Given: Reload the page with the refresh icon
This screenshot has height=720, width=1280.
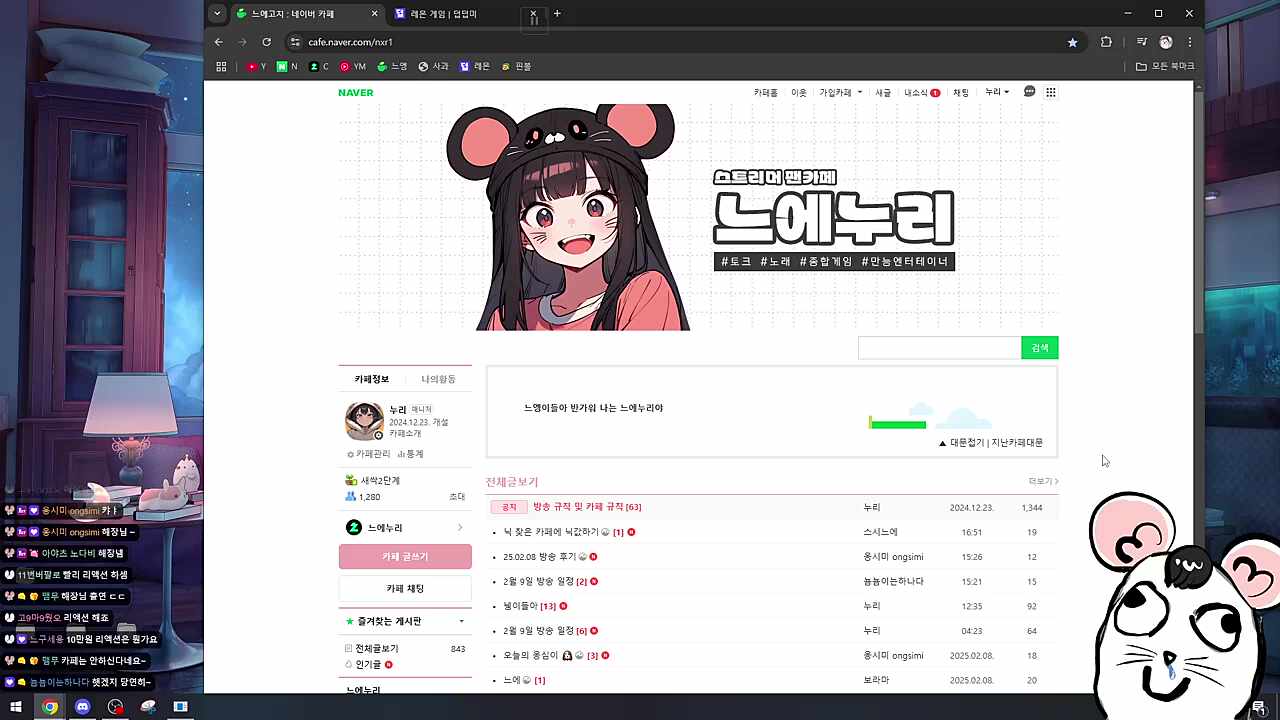Looking at the screenshot, I should [267, 42].
